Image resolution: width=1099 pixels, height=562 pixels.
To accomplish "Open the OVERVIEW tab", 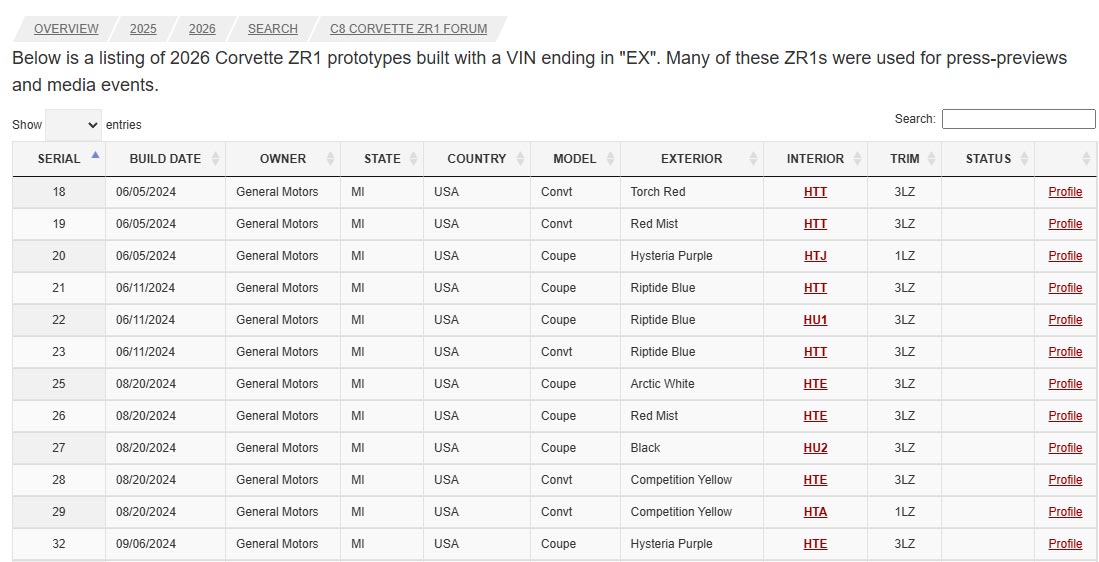I will (66, 29).
